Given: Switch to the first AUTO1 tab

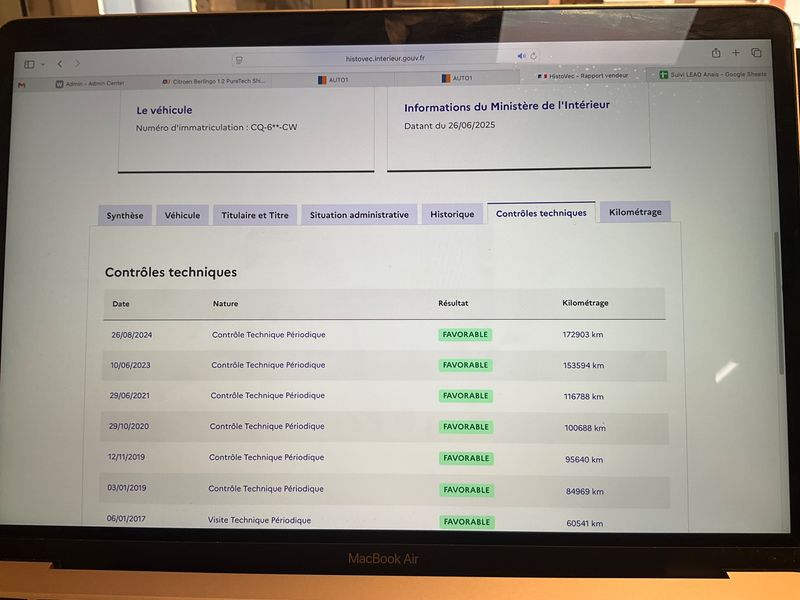Looking at the screenshot, I should pyautogui.click(x=333, y=80).
